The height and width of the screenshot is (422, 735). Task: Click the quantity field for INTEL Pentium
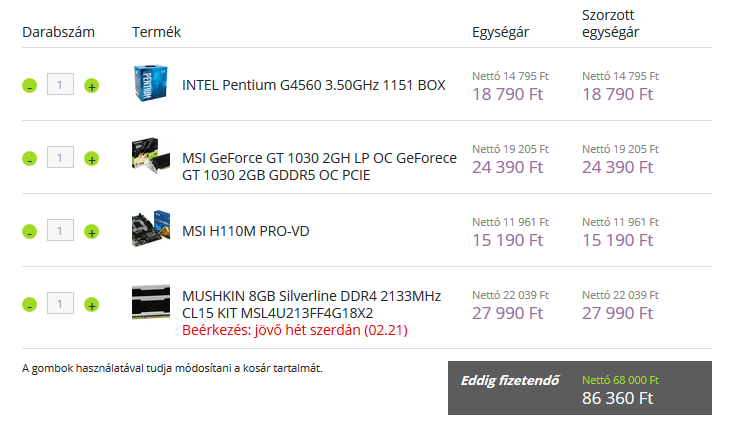[60, 84]
